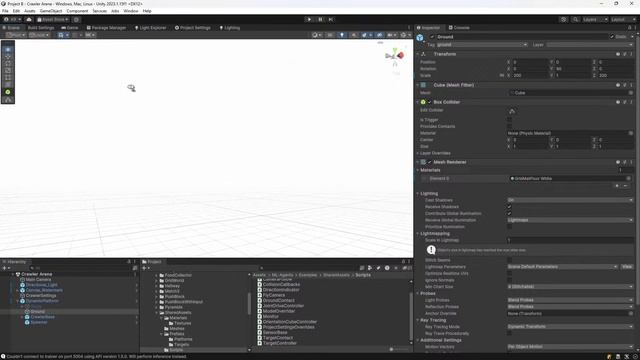Screen dimensions: 640x360
Task: Switch to the Package Manager tab
Action: 107,28
